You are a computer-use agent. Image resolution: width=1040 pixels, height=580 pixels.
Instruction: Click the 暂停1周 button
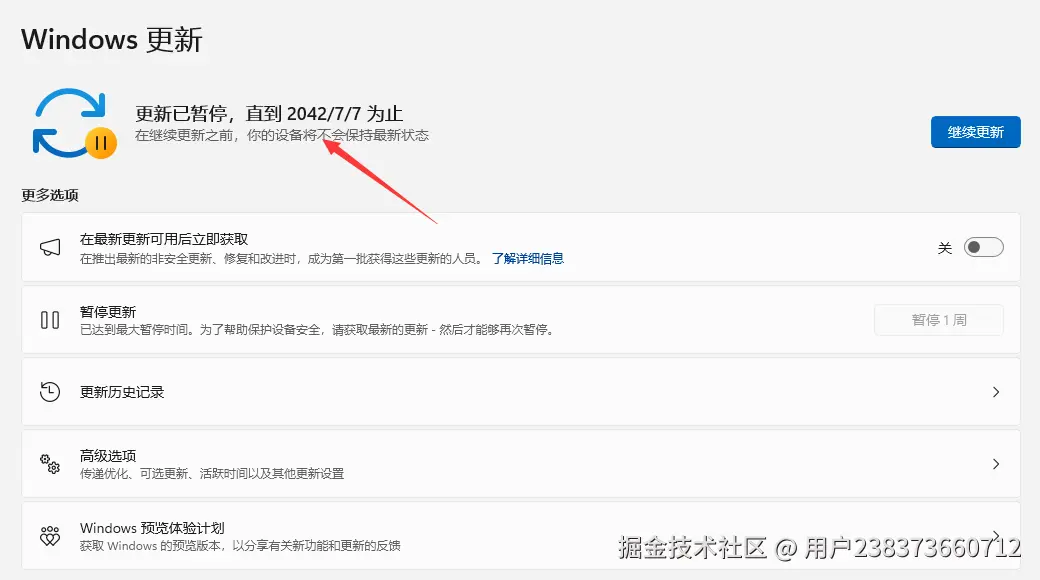939,319
